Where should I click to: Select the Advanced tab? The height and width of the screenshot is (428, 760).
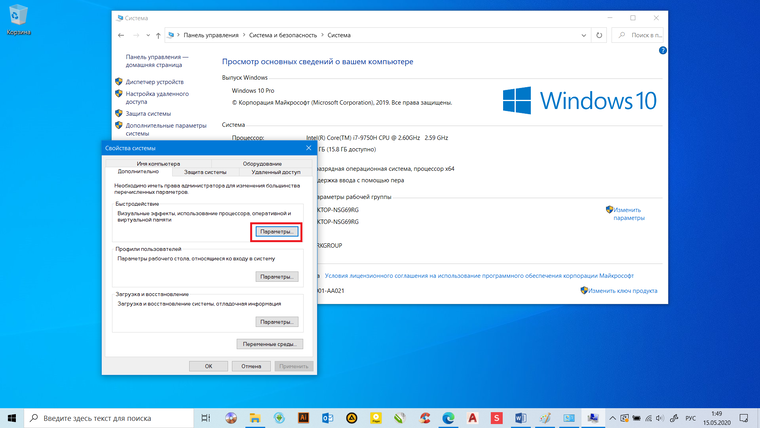click(138, 172)
